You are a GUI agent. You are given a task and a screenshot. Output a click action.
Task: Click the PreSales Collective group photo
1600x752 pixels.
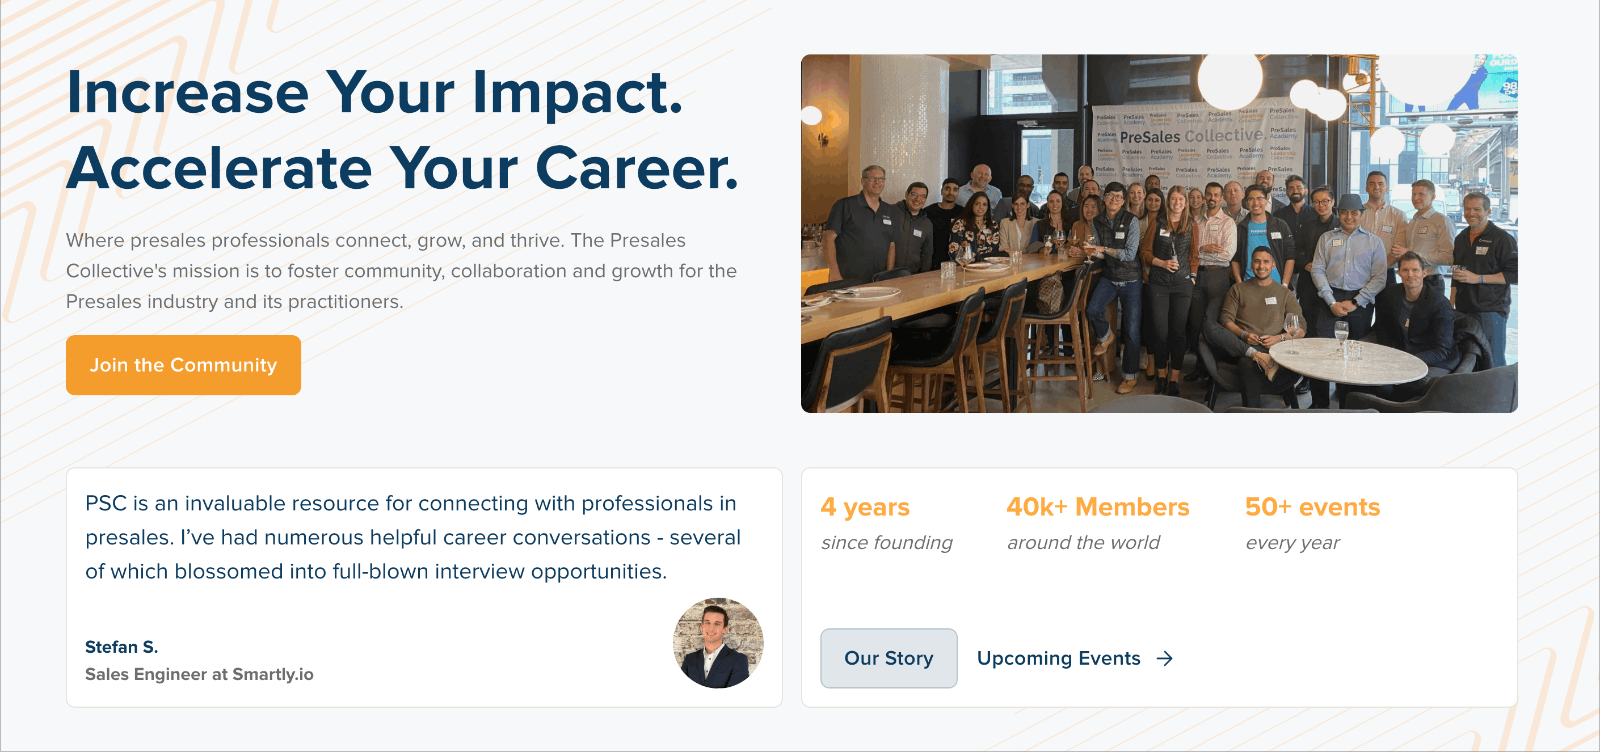click(x=1159, y=233)
